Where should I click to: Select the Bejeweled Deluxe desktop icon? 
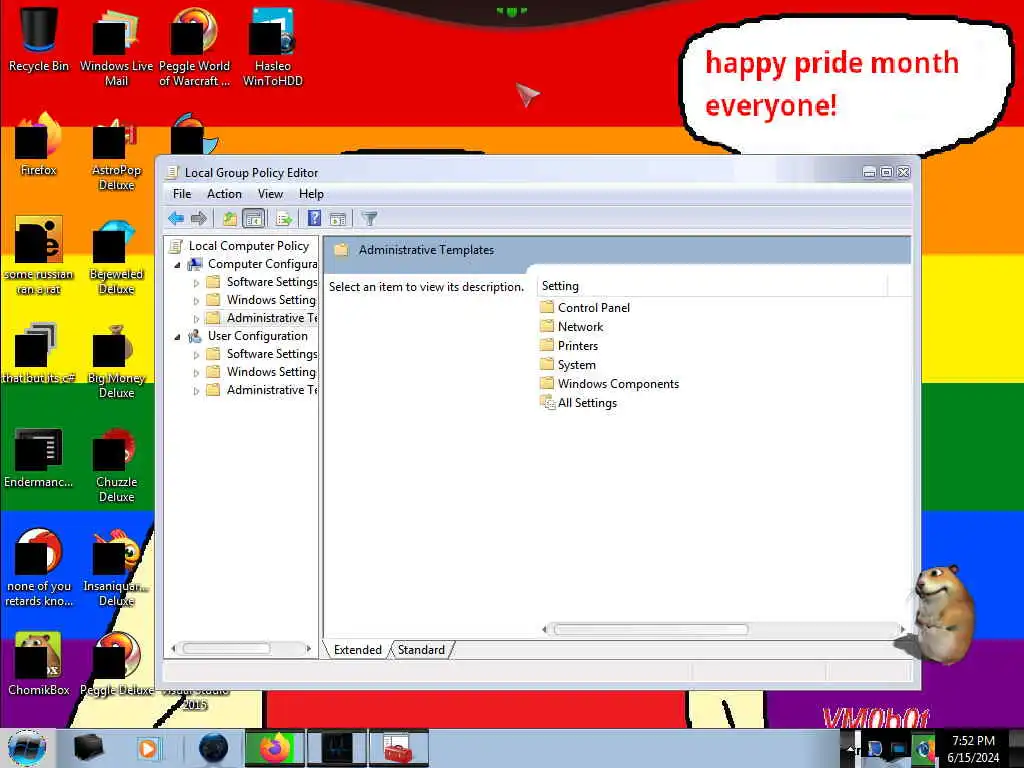tap(116, 257)
